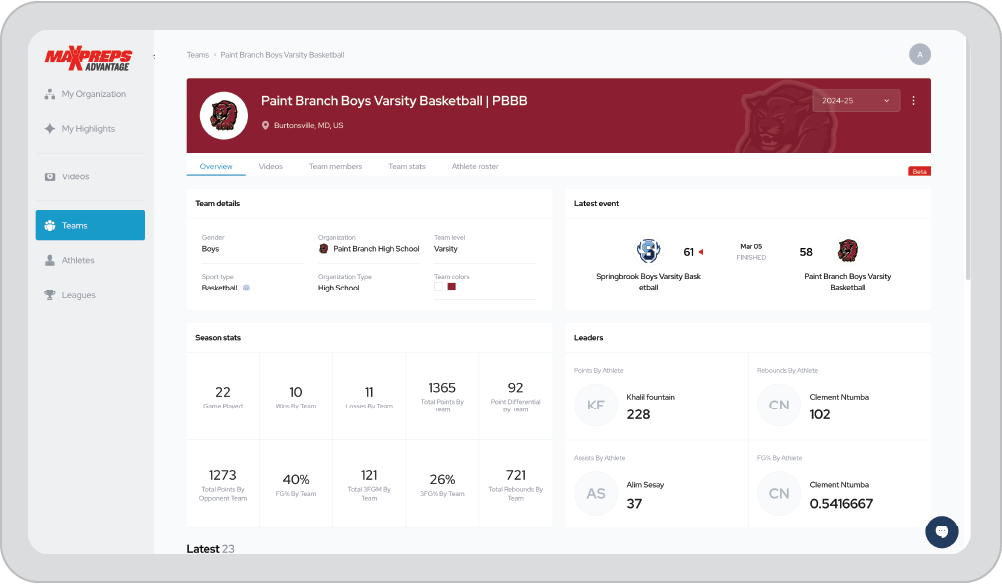Switch to the Team members tab
The image size is (1002, 584).
(x=335, y=166)
